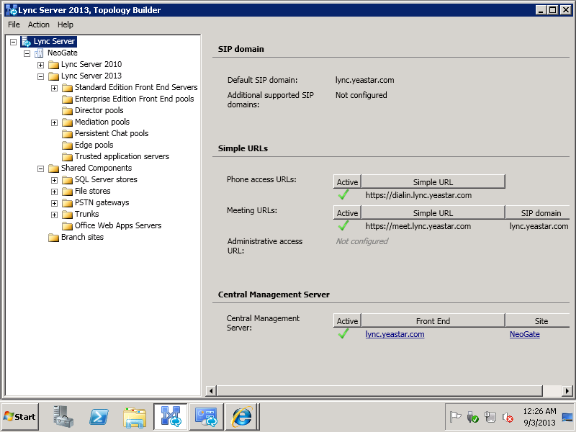Click Trusted application servers folder icon
The image size is (576, 432).
coord(67,157)
